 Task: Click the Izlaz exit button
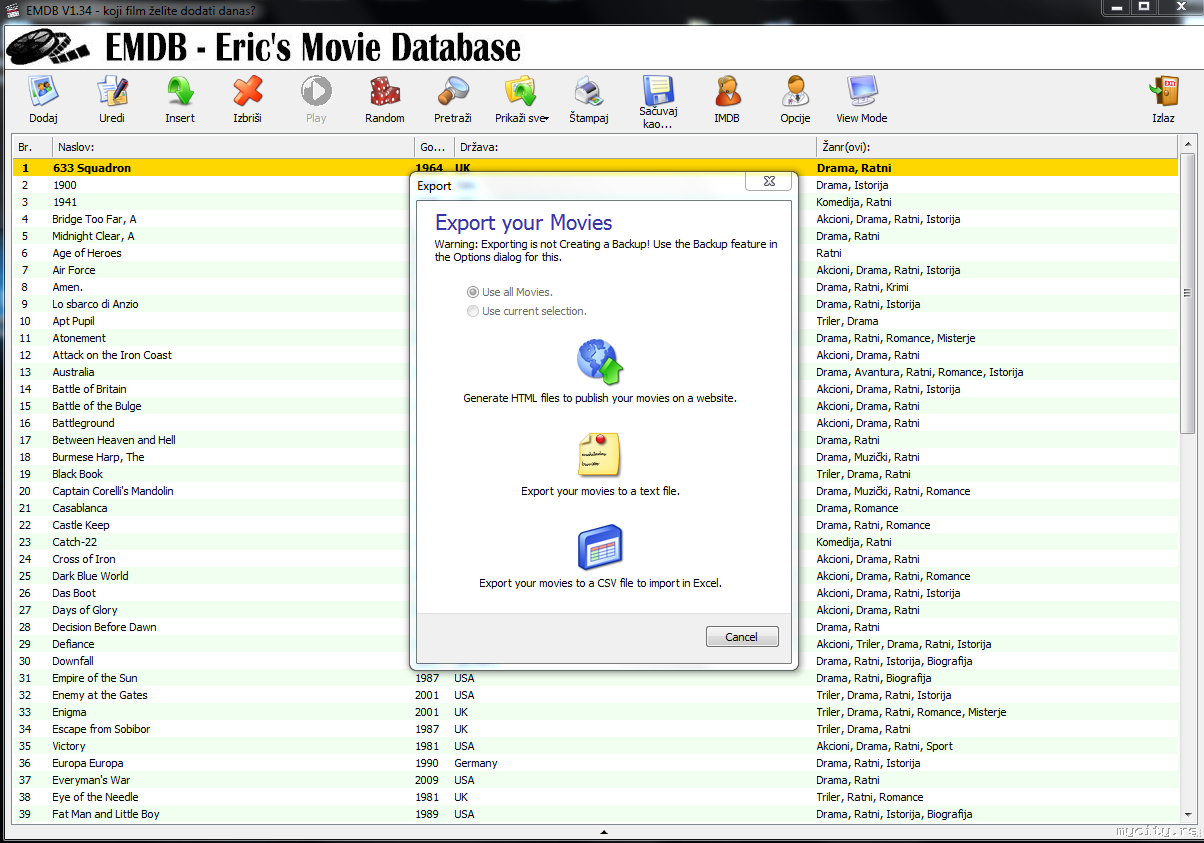[1163, 99]
